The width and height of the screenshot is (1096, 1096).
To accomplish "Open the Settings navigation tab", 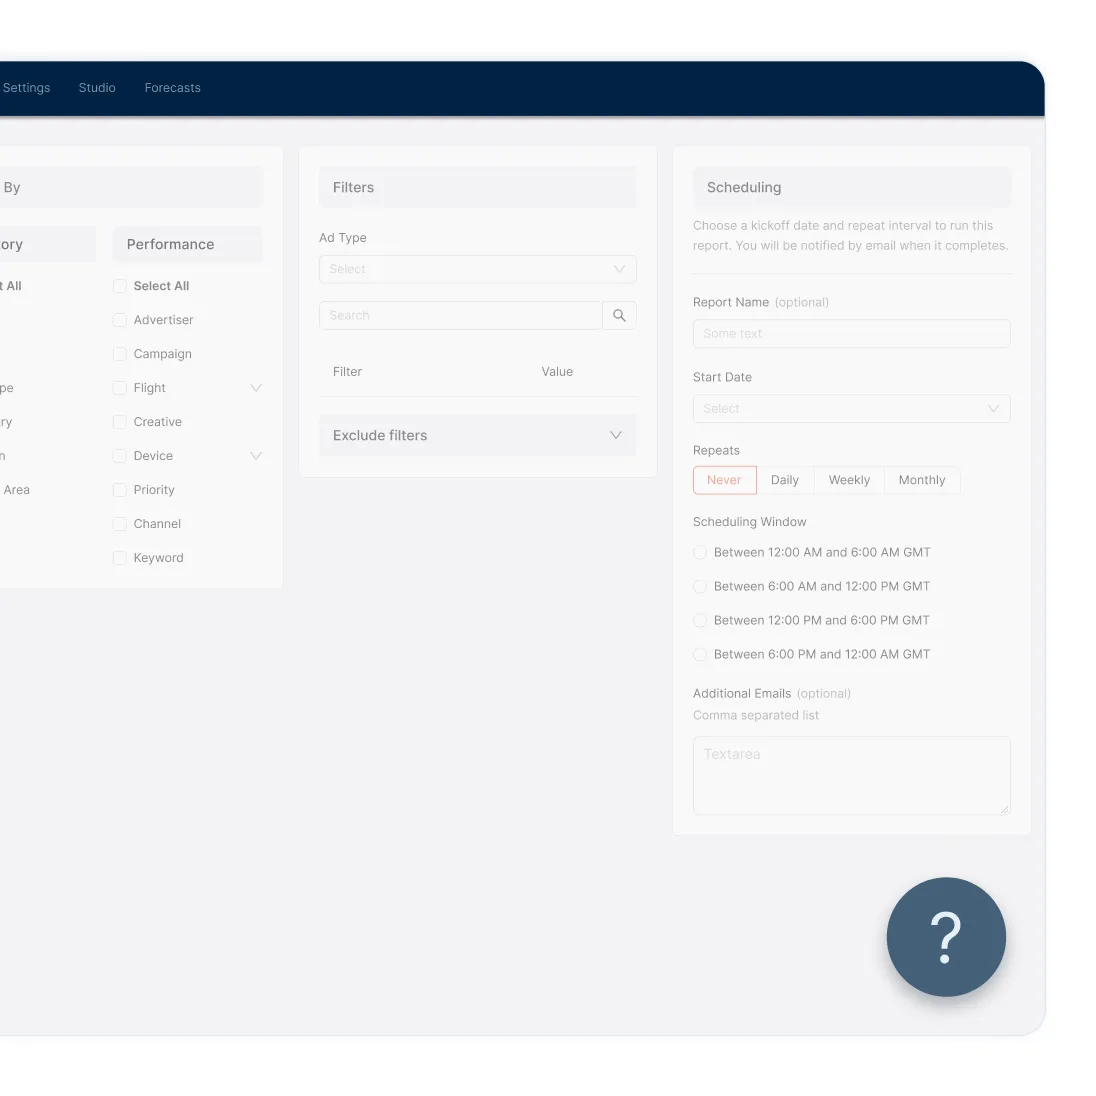I will point(26,87).
